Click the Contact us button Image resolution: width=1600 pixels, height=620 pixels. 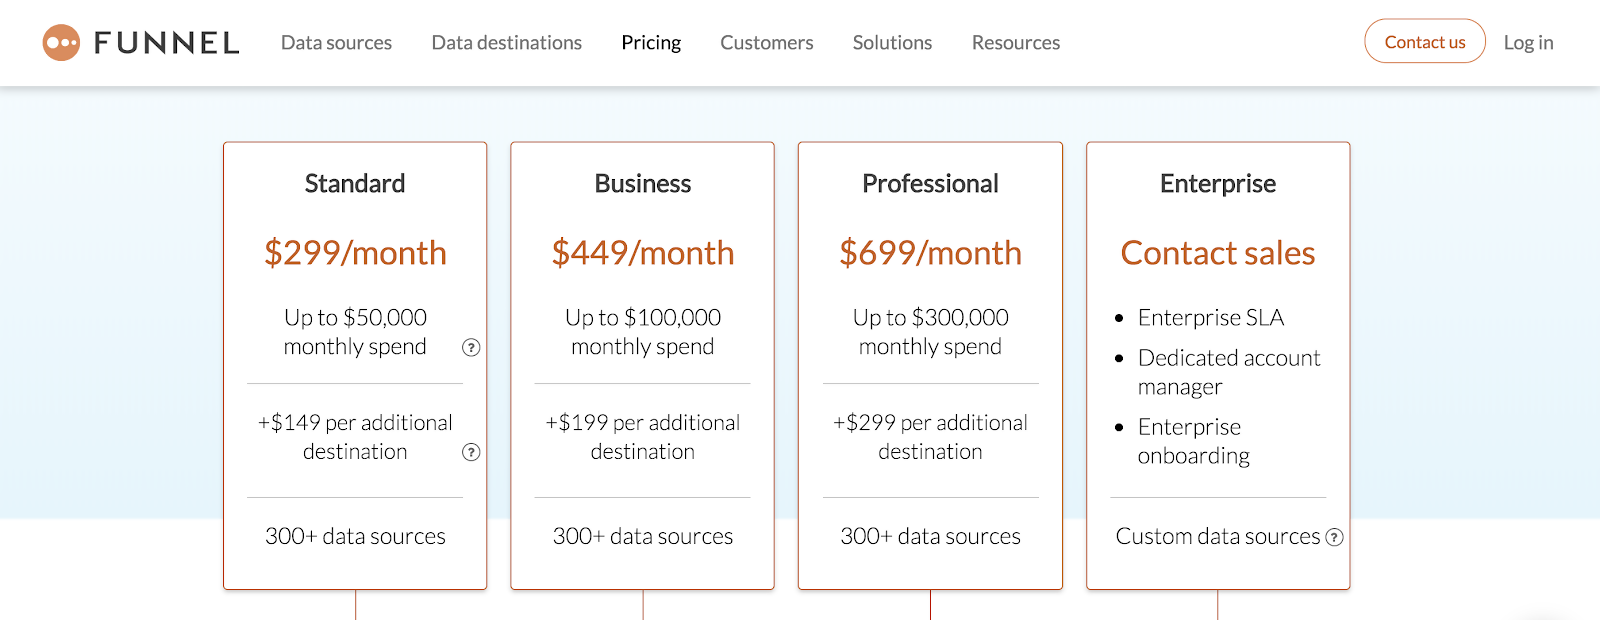[1424, 41]
